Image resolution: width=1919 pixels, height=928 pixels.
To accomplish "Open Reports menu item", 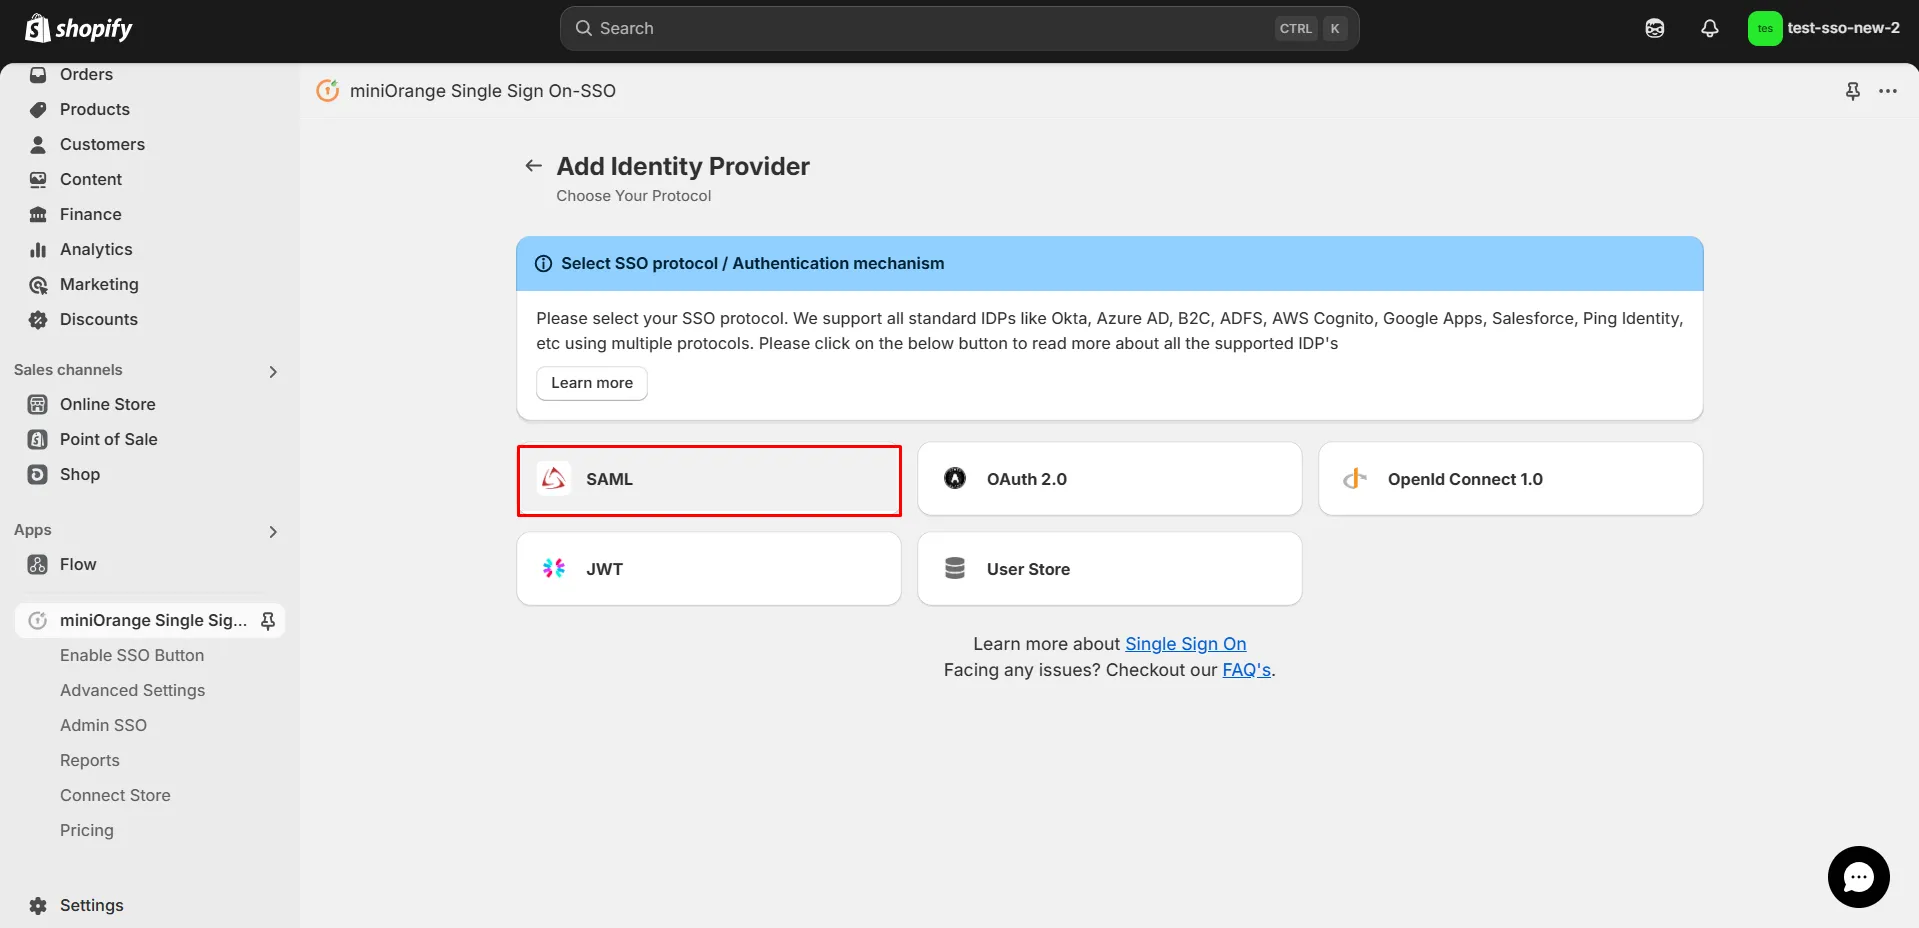I will click(x=90, y=761).
